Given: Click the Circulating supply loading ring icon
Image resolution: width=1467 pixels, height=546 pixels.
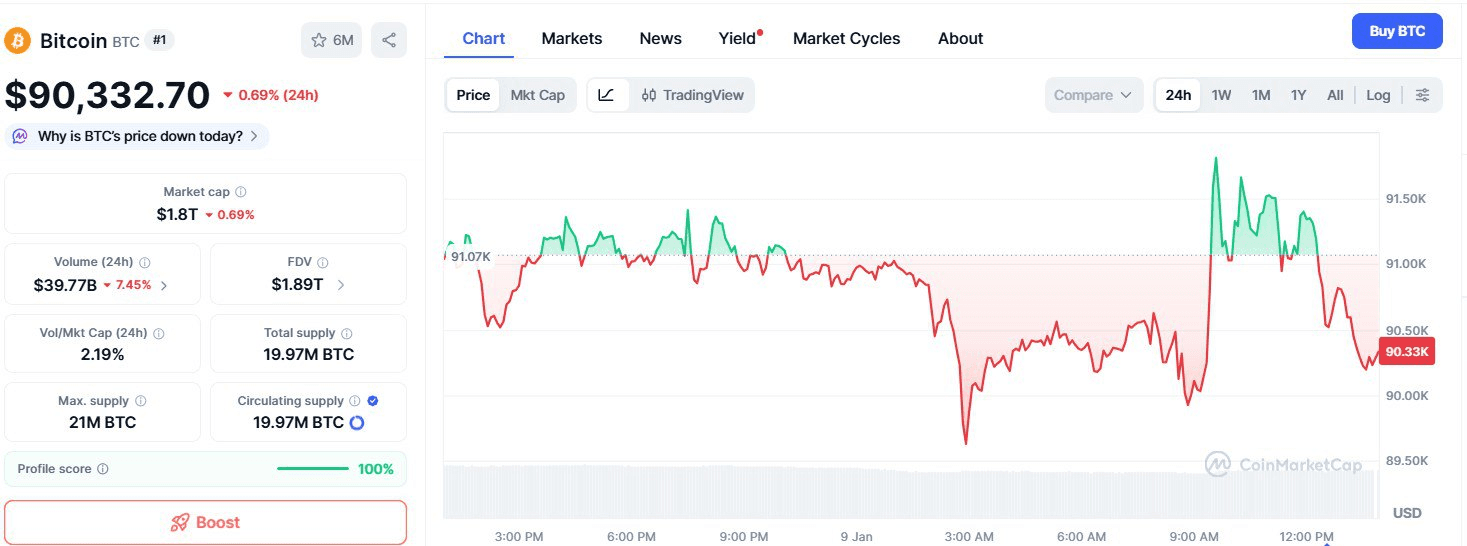Looking at the screenshot, I should point(356,423).
